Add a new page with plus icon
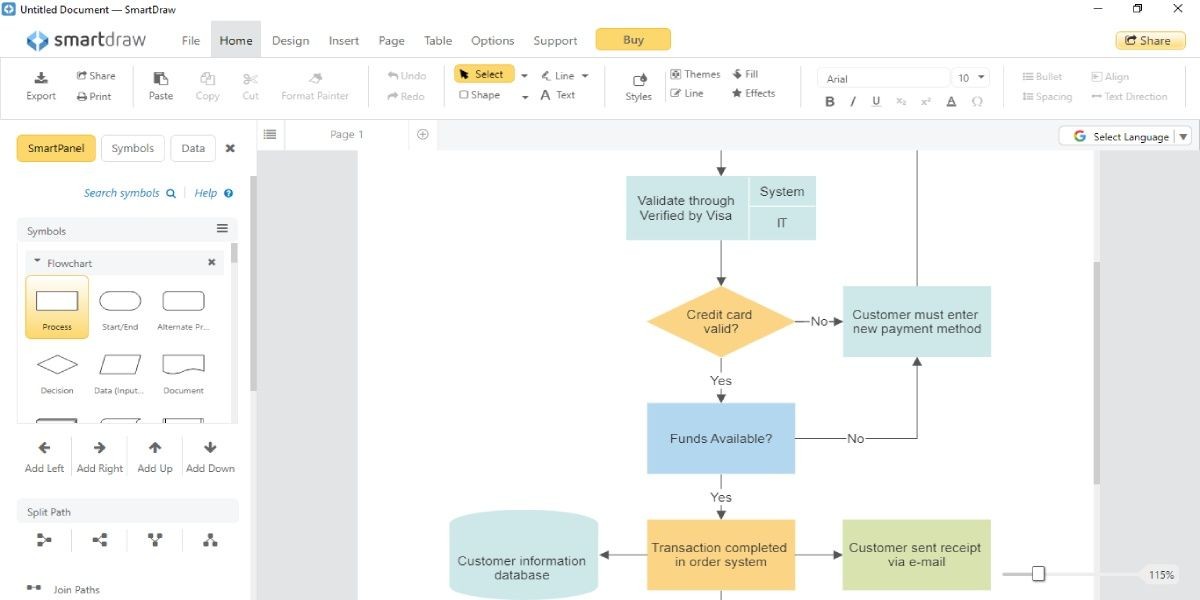 point(422,134)
